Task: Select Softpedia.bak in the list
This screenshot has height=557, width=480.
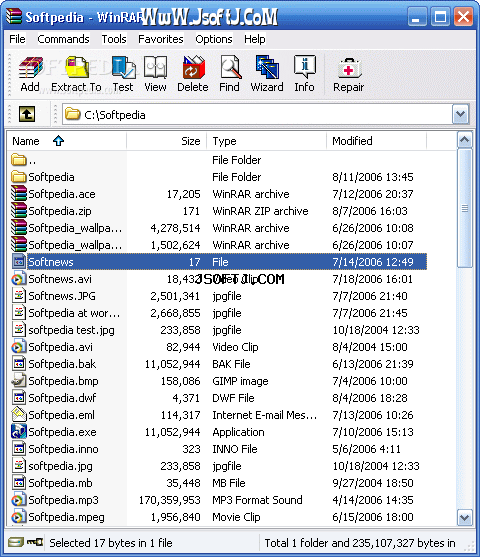Action: (62, 364)
